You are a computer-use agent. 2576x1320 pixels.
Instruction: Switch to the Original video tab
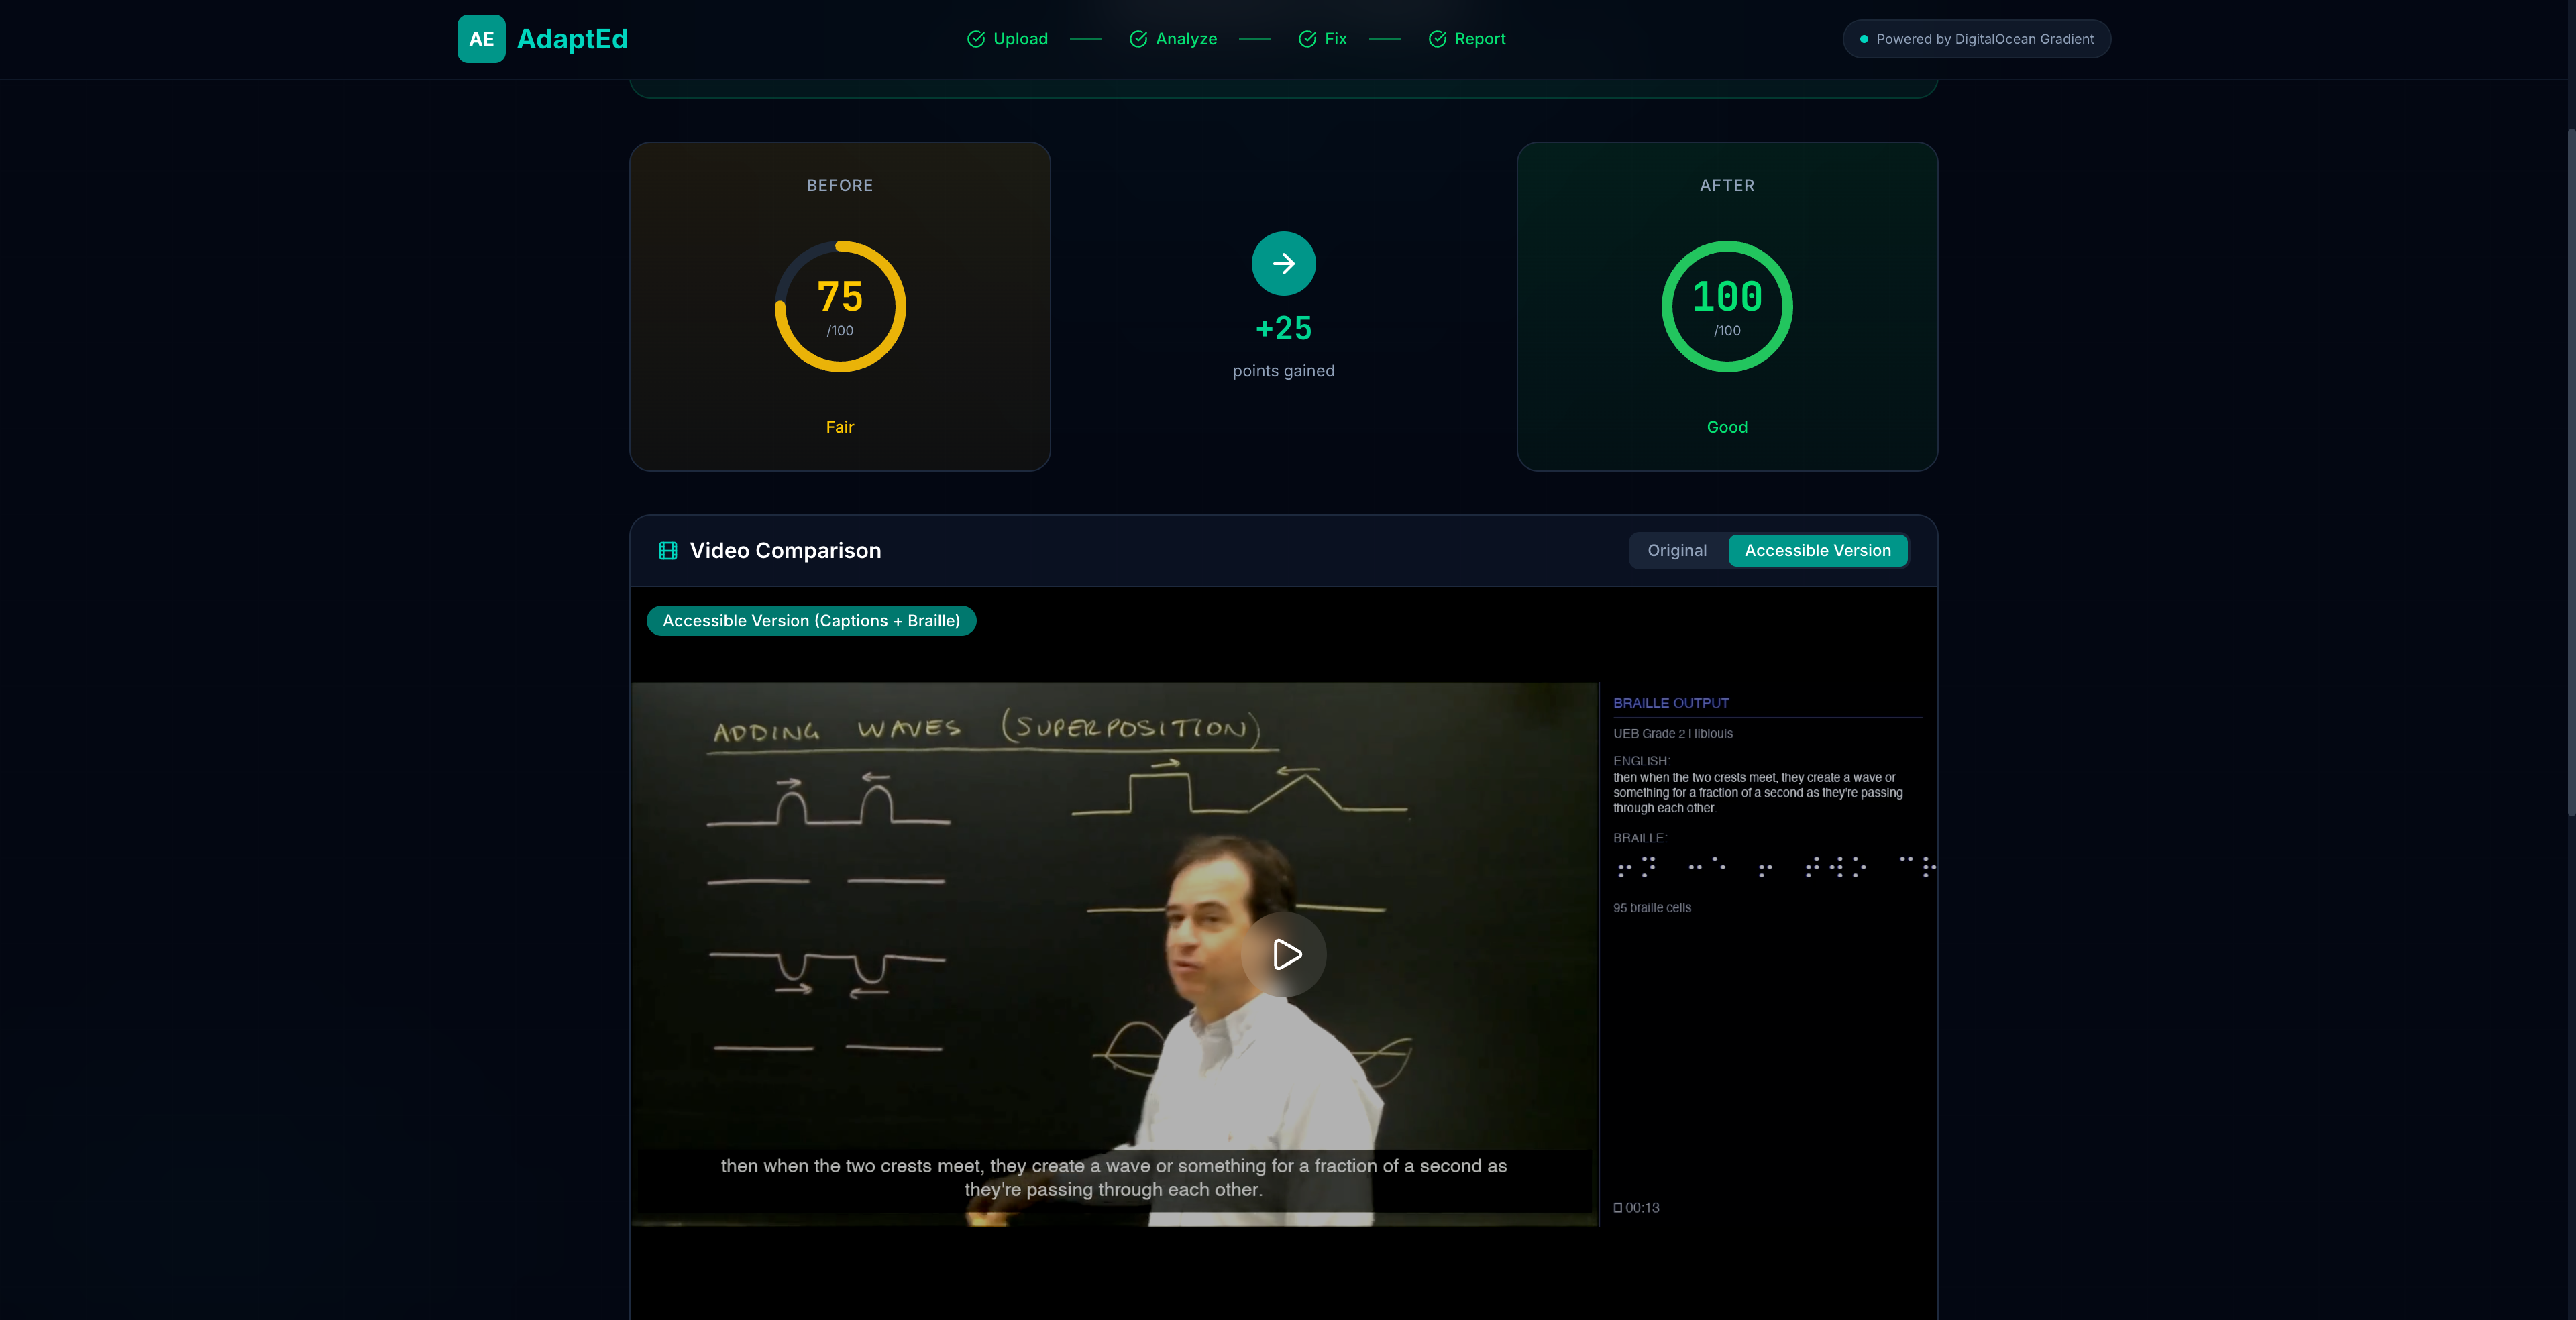pyautogui.click(x=1677, y=551)
